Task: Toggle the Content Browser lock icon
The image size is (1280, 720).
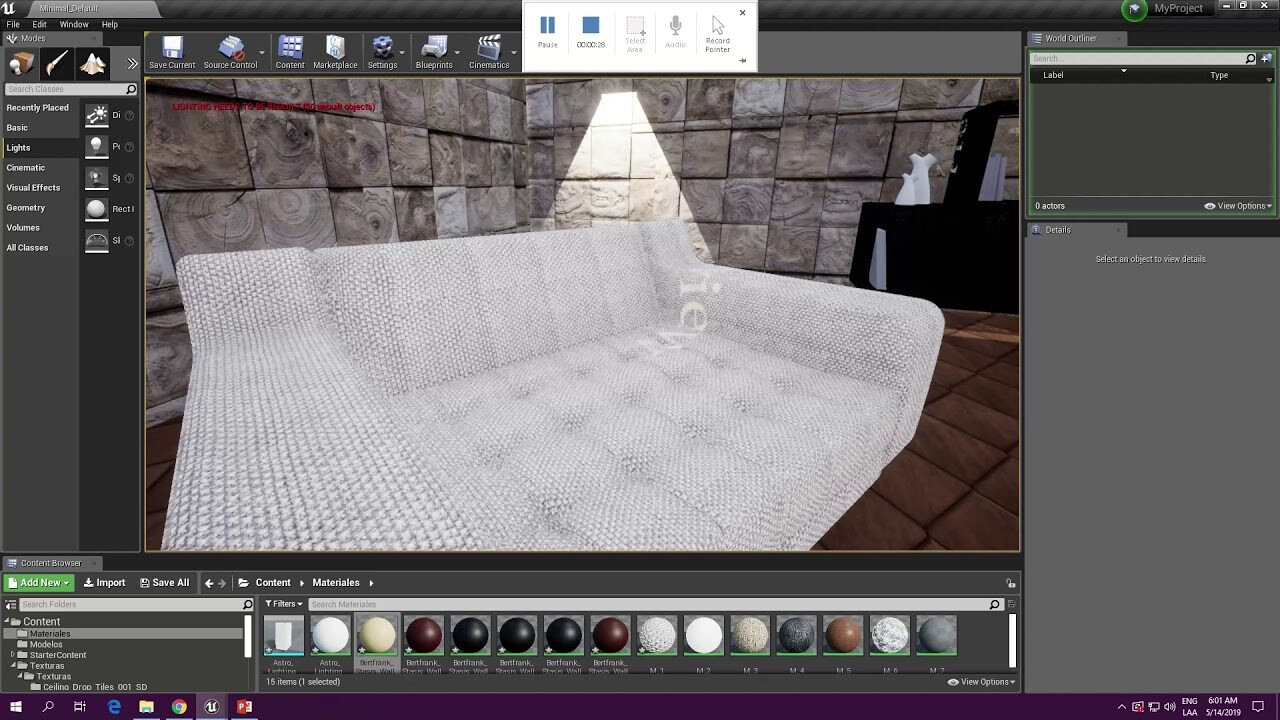Action: tap(1011, 583)
